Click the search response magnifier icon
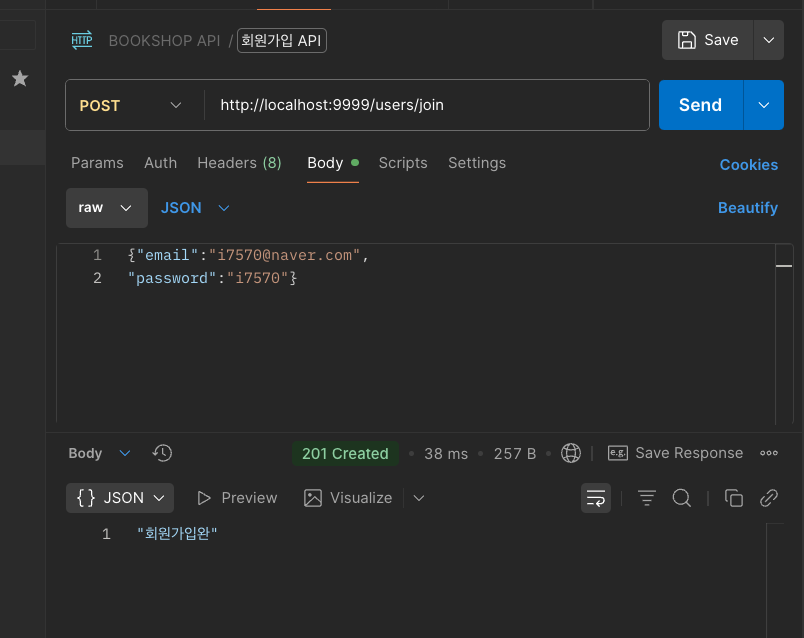 (681, 497)
